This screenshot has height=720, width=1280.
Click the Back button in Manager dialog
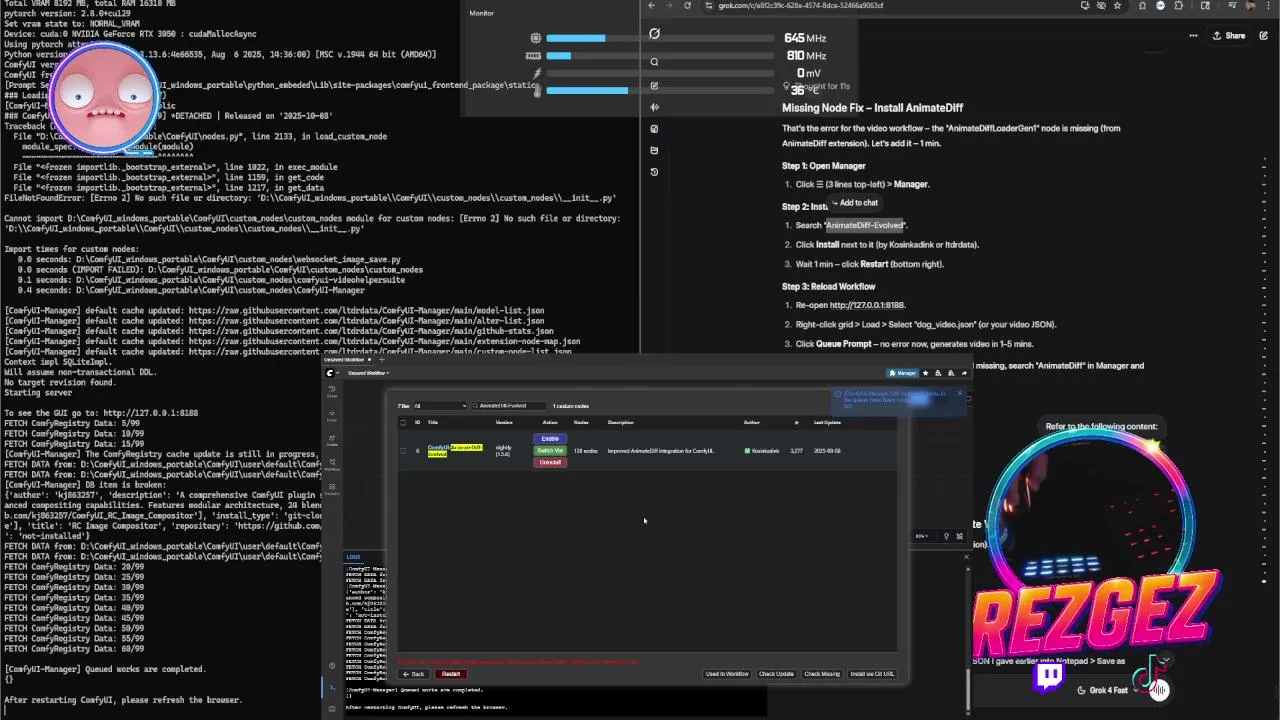(414, 674)
